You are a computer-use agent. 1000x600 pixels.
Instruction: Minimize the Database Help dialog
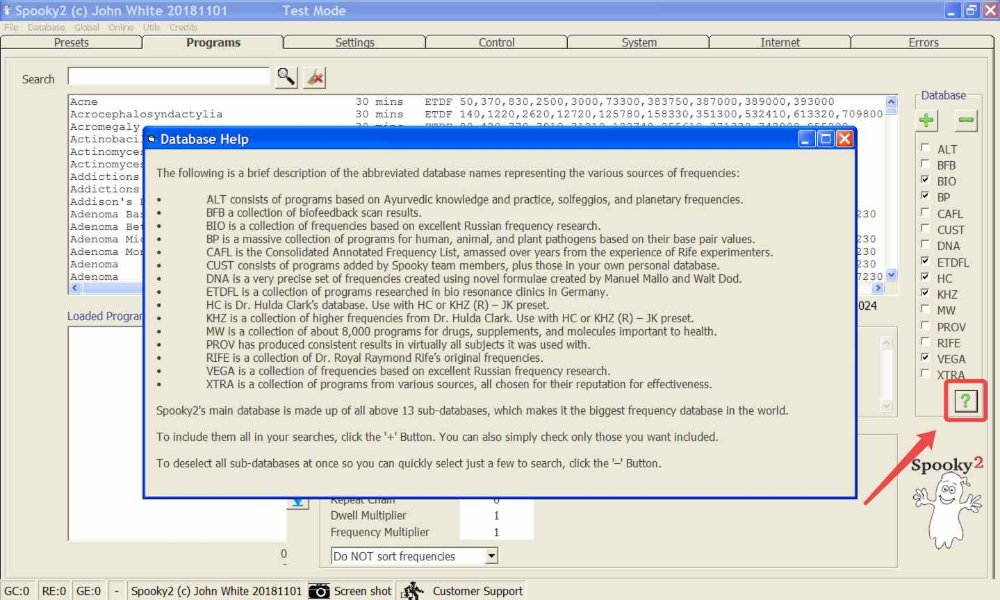[806, 138]
